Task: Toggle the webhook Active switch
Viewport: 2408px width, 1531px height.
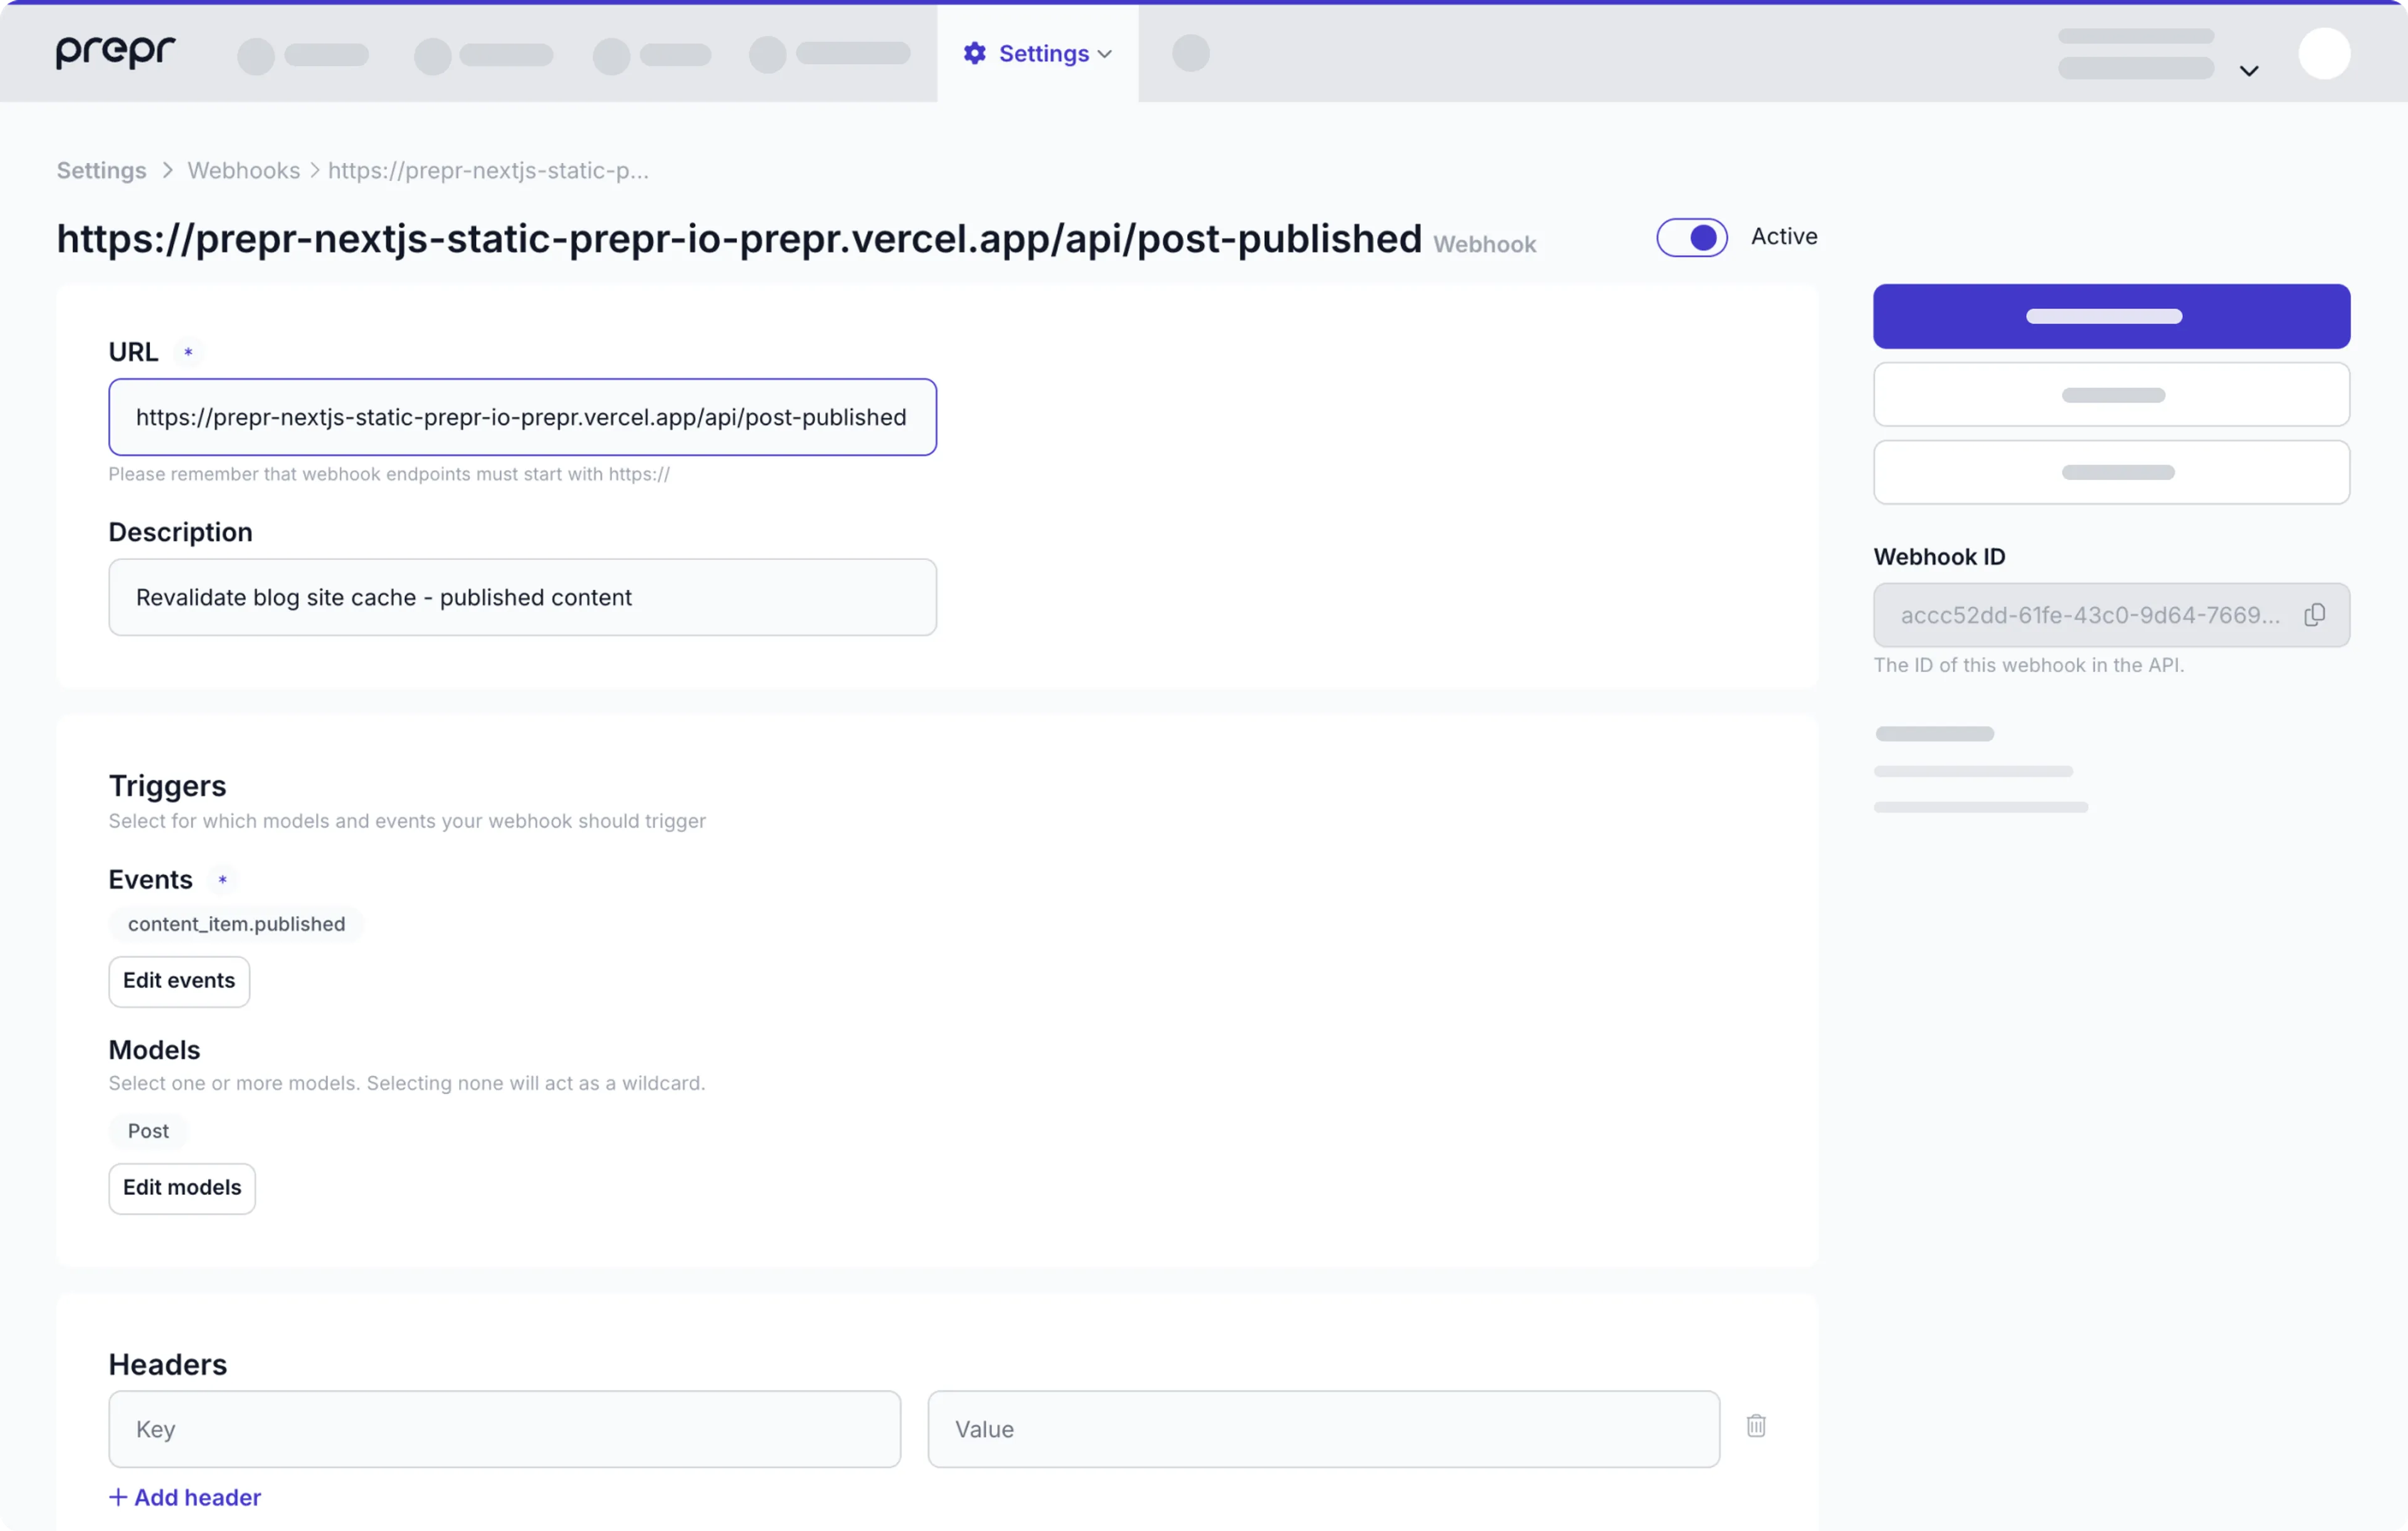Action: [1691, 237]
